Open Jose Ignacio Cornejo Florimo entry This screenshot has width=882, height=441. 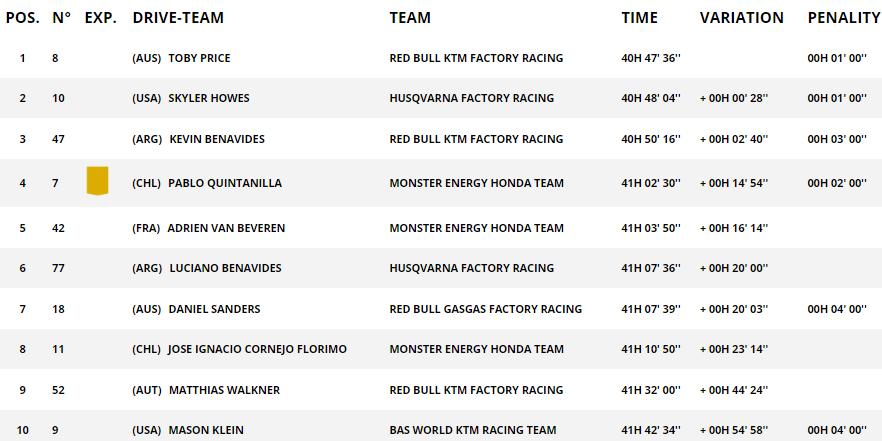click(257, 349)
